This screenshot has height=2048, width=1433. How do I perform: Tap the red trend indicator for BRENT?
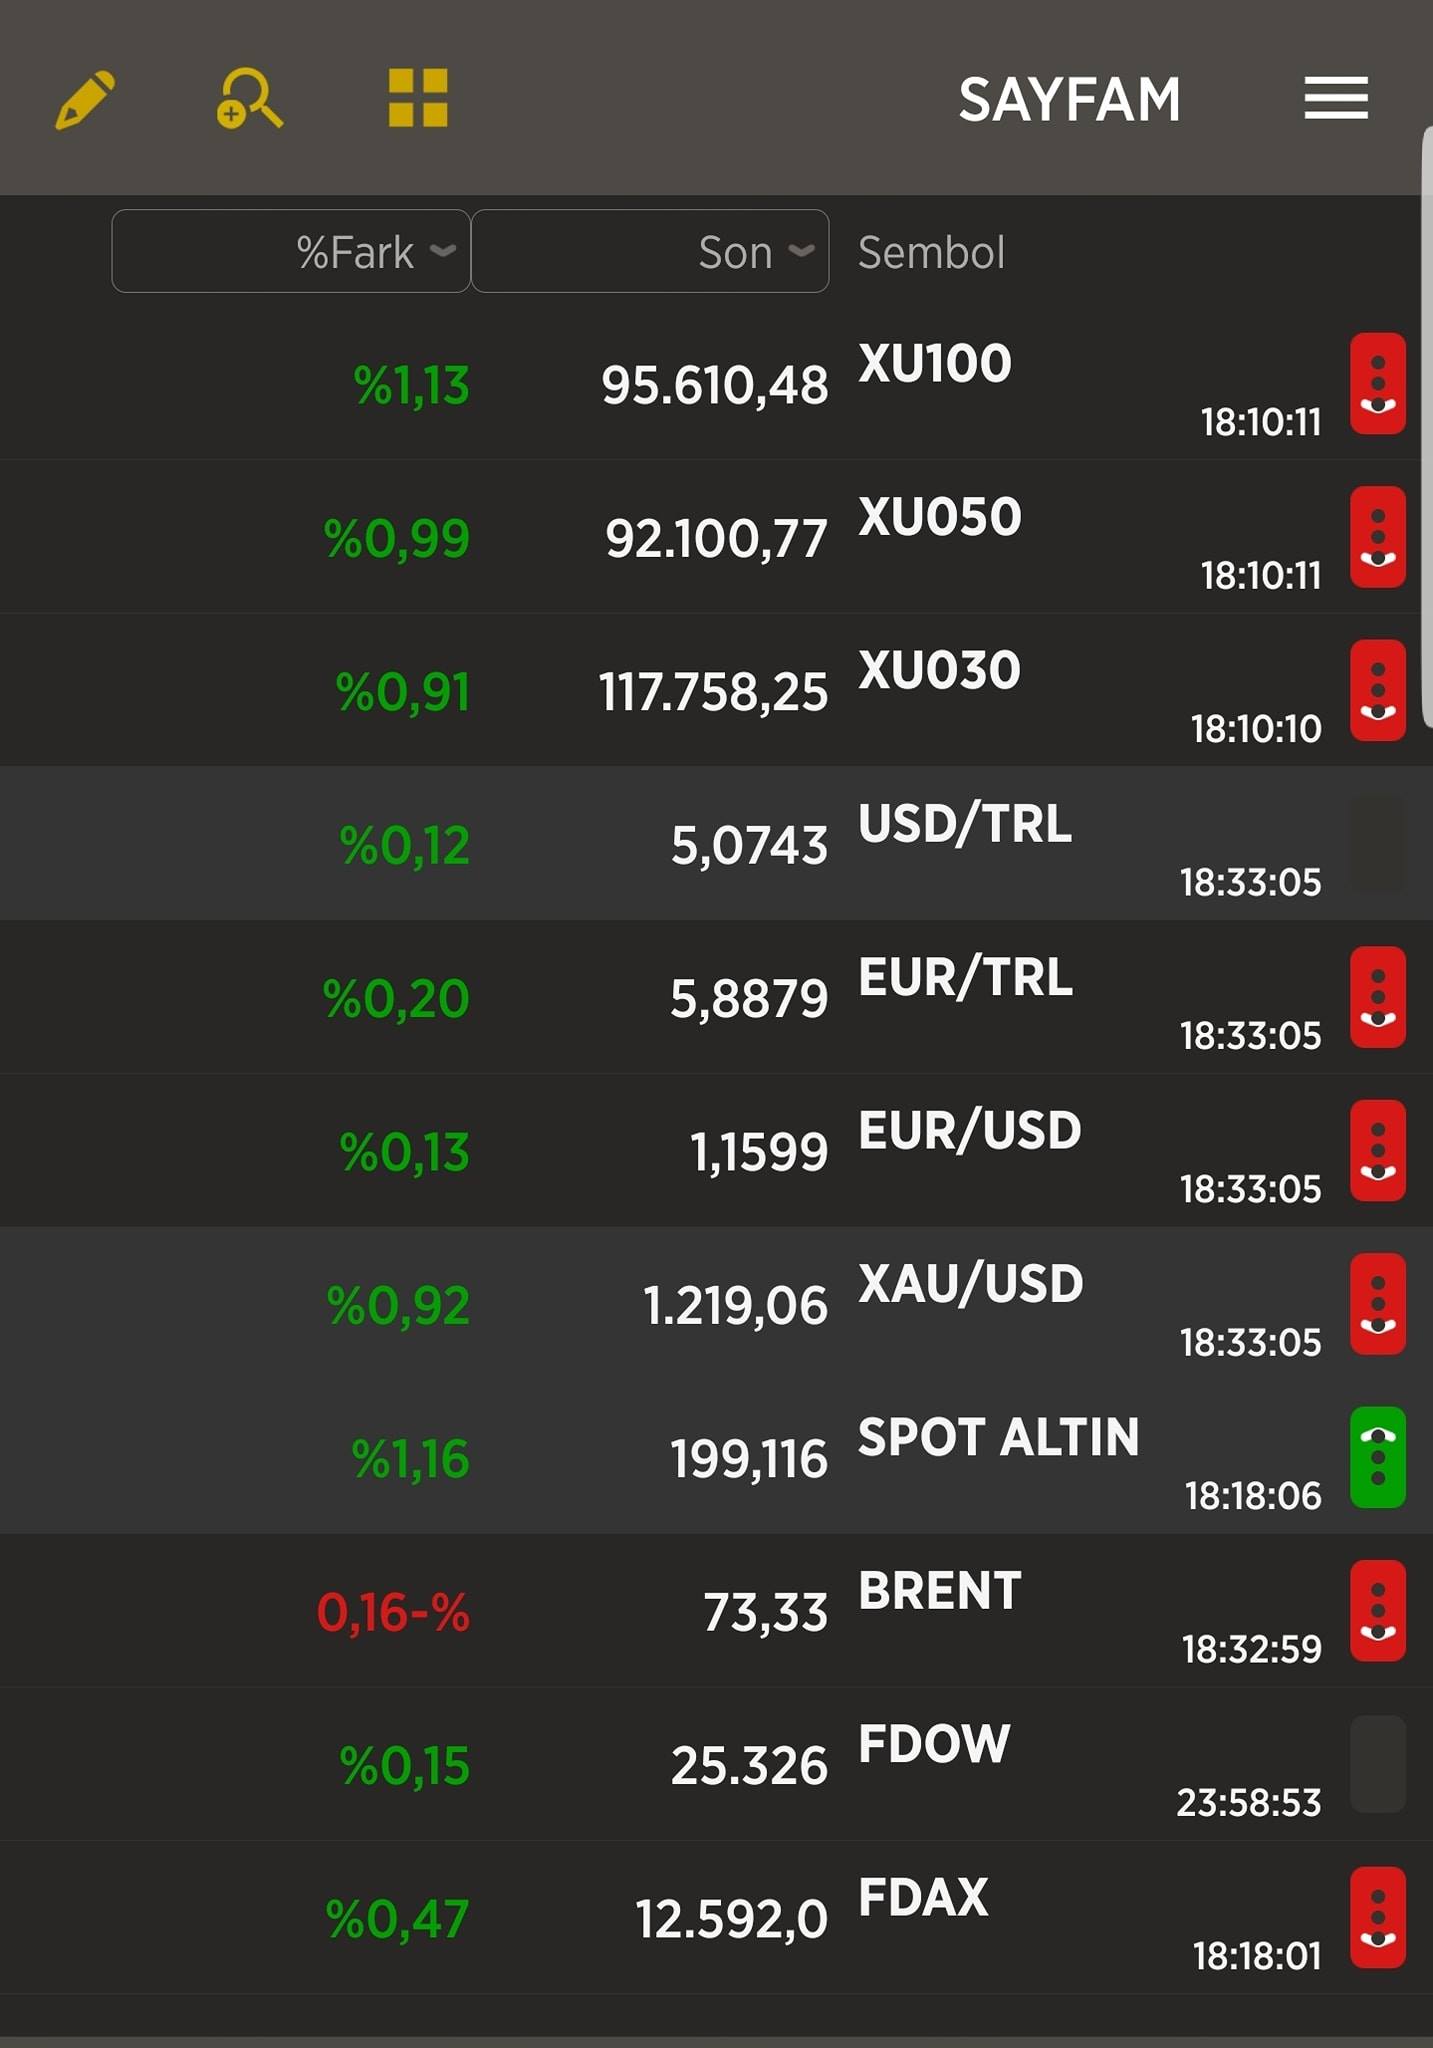(x=1378, y=1611)
